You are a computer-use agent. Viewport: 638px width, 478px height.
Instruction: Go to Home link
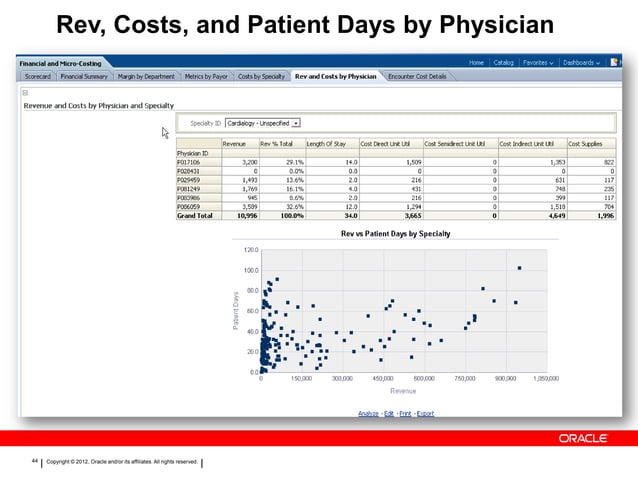[x=476, y=63]
